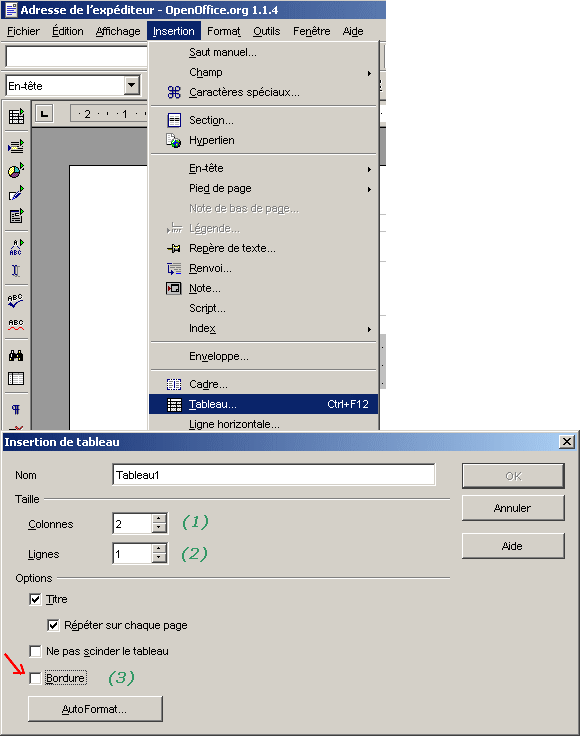Viewport: 580px width, 736px height.
Task: Click the Note icon in the Insertion menu
Action: [174, 288]
